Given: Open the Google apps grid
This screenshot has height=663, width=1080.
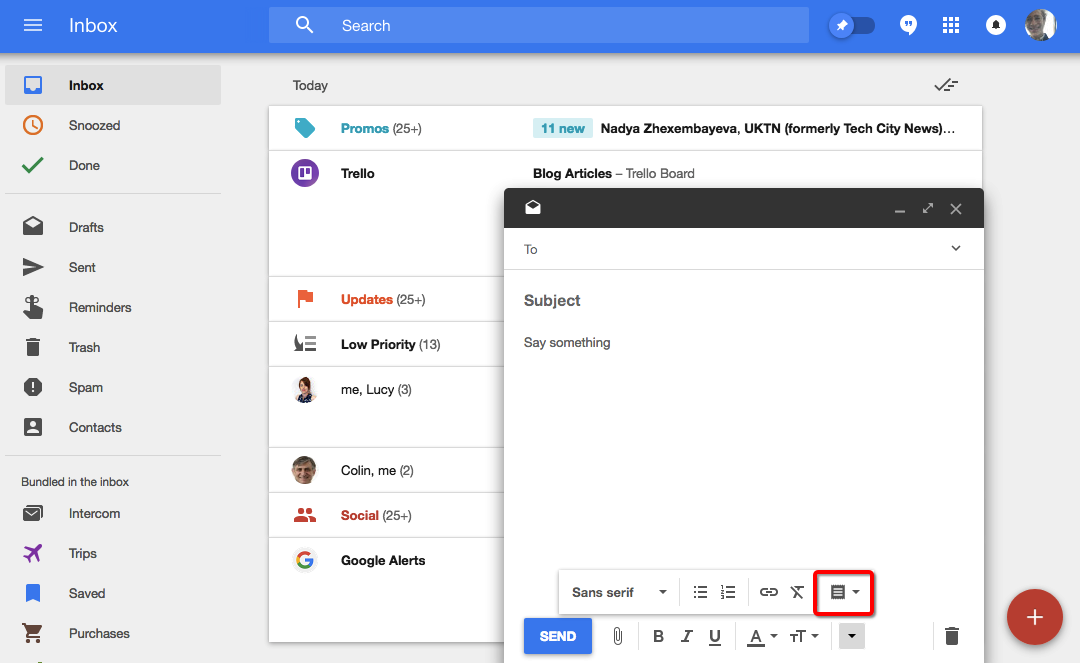Looking at the screenshot, I should point(951,24).
